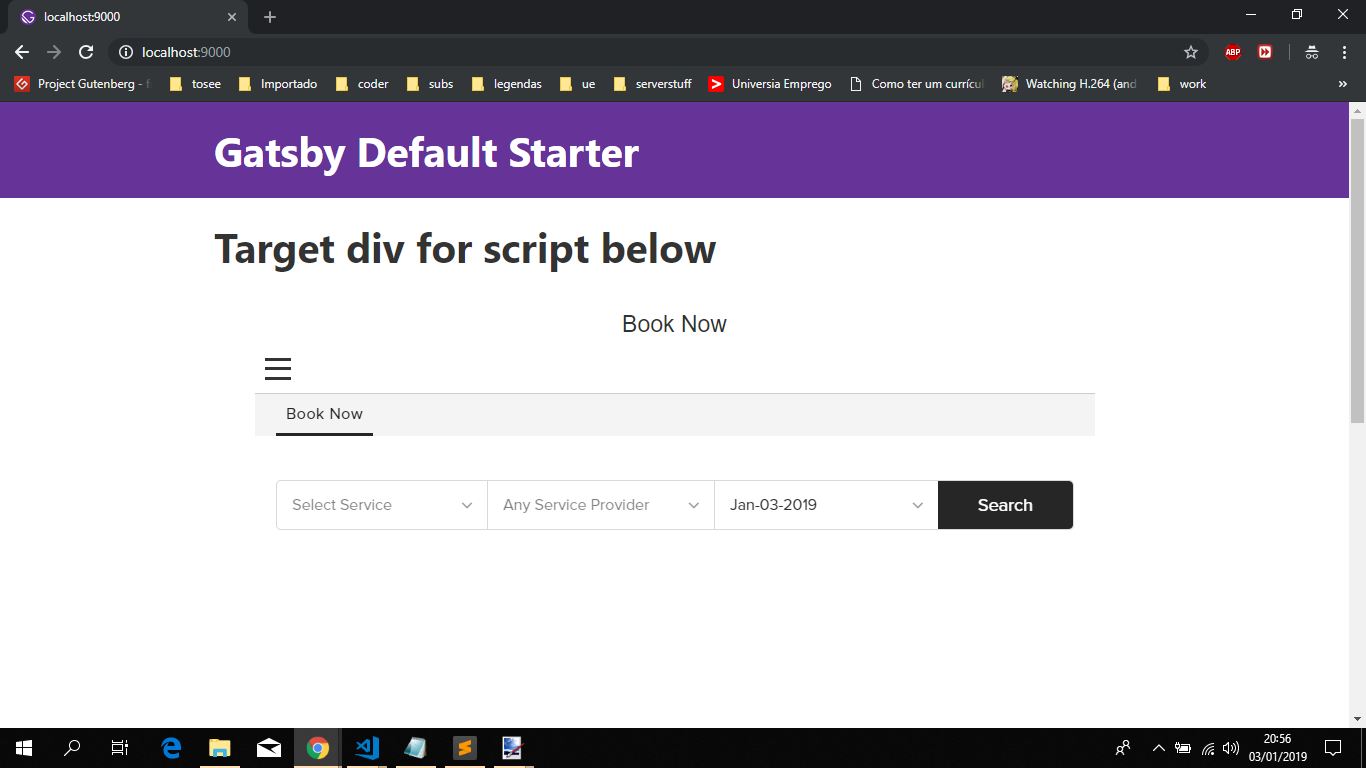Open Sublime Text from taskbar
The width and height of the screenshot is (1366, 768).
point(465,748)
